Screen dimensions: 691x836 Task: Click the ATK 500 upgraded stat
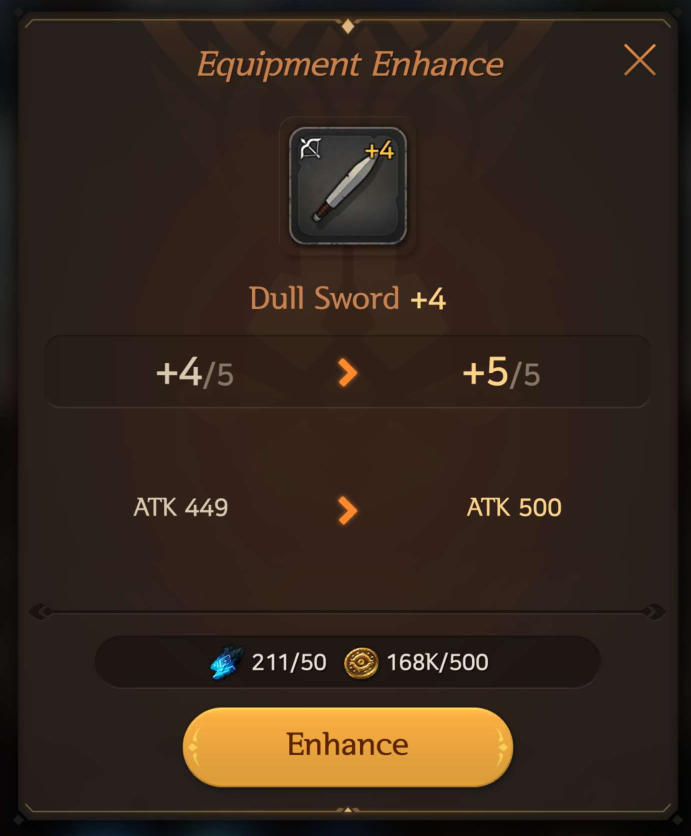[x=514, y=507]
